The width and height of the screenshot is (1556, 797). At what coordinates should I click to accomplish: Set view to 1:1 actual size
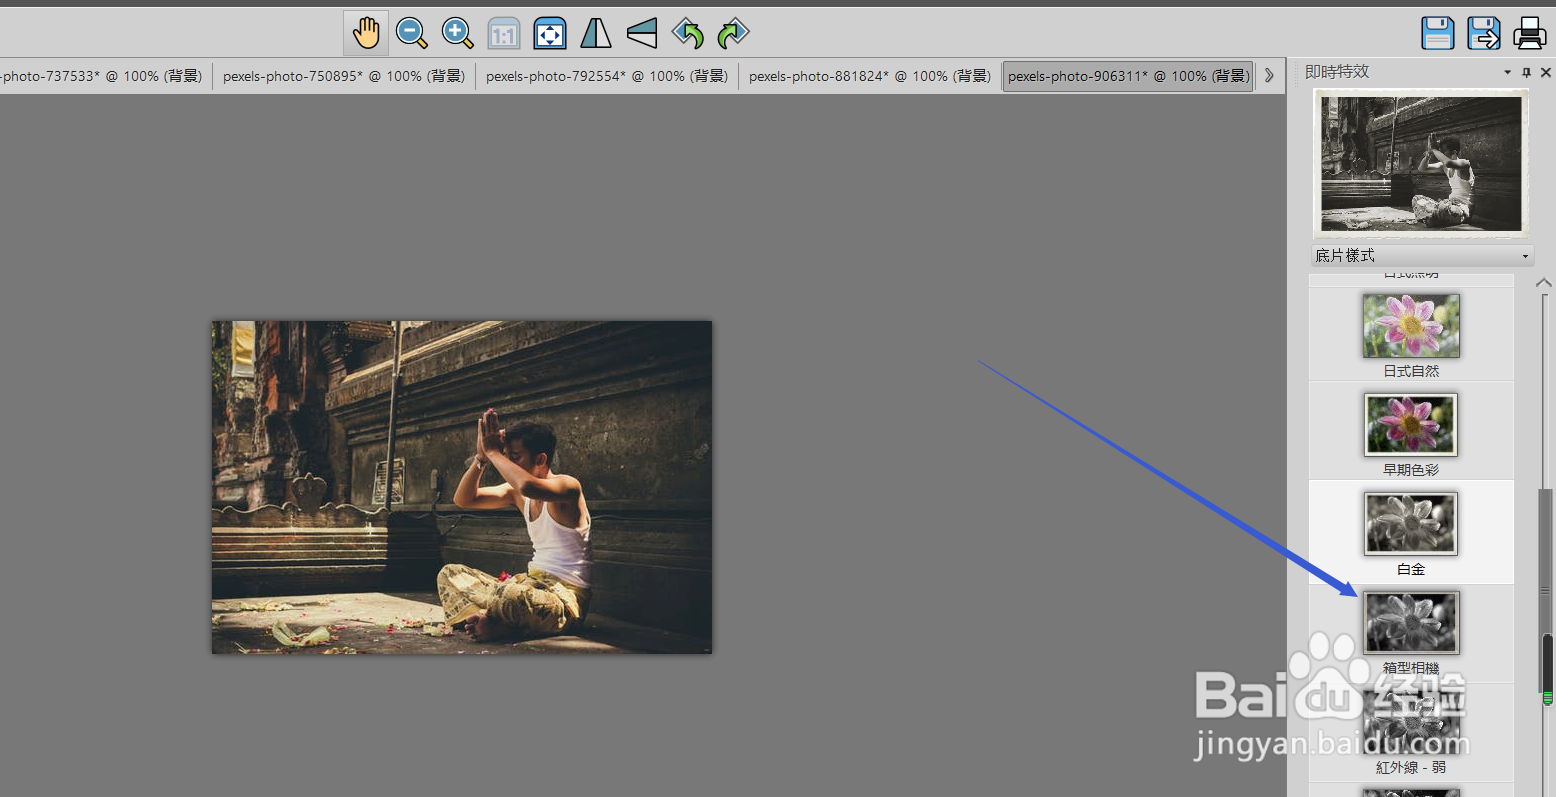(x=504, y=34)
